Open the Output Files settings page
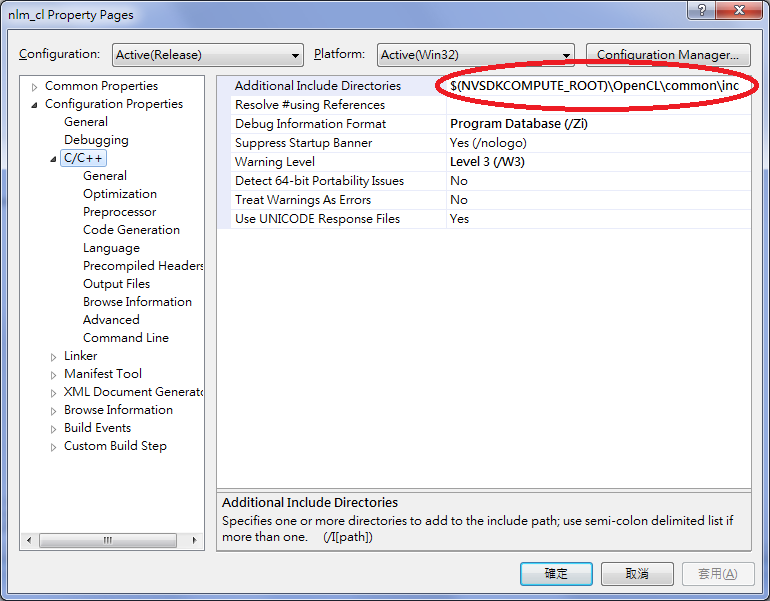Viewport: 770px width, 601px height. 116,284
